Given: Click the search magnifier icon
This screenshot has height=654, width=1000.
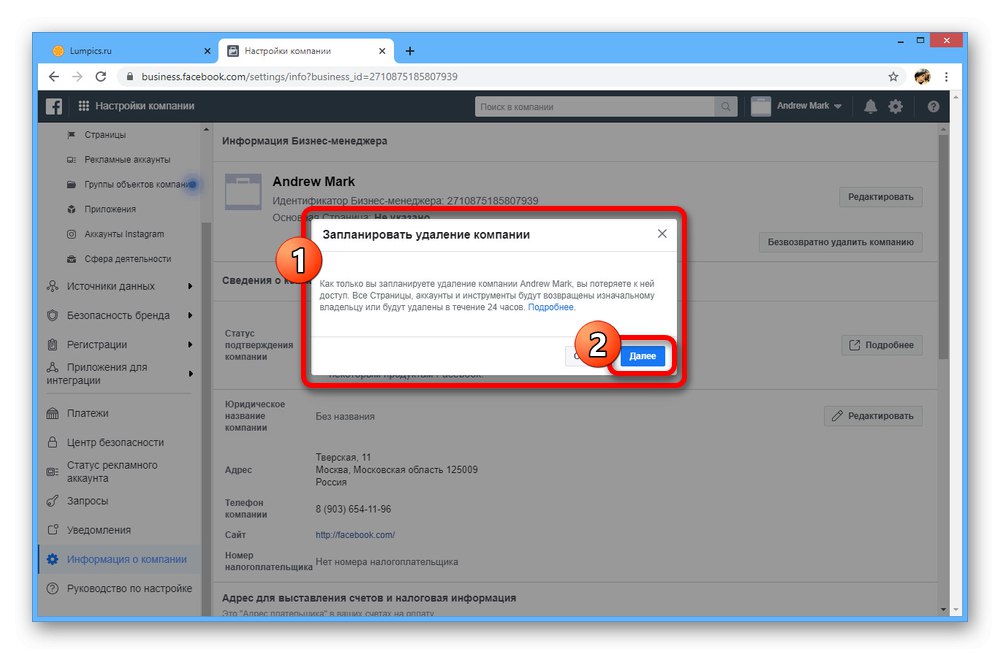Looking at the screenshot, I should pos(726,107).
